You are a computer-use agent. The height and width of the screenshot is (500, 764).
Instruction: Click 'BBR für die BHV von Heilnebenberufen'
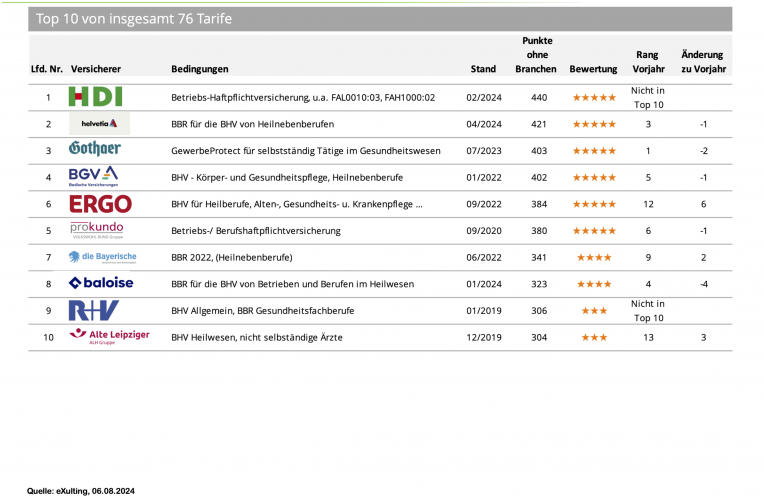[x=252, y=124]
